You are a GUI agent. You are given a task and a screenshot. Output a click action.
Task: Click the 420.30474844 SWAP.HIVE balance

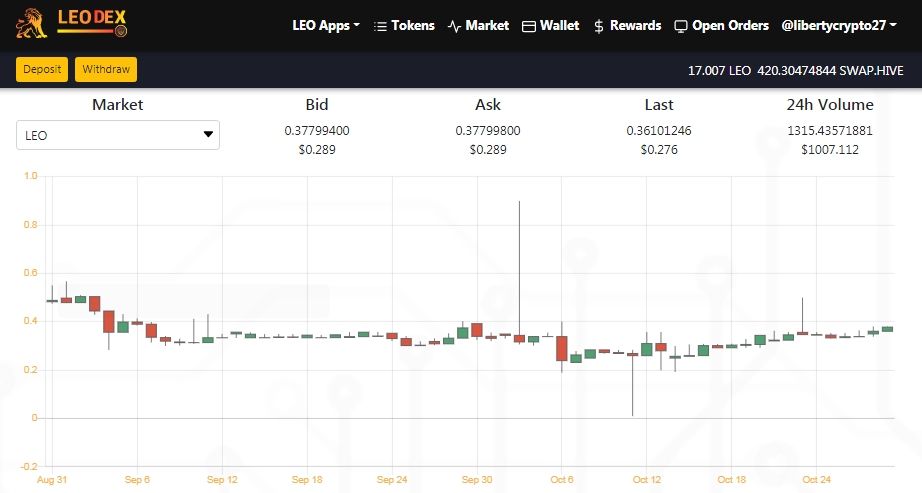[830, 71]
